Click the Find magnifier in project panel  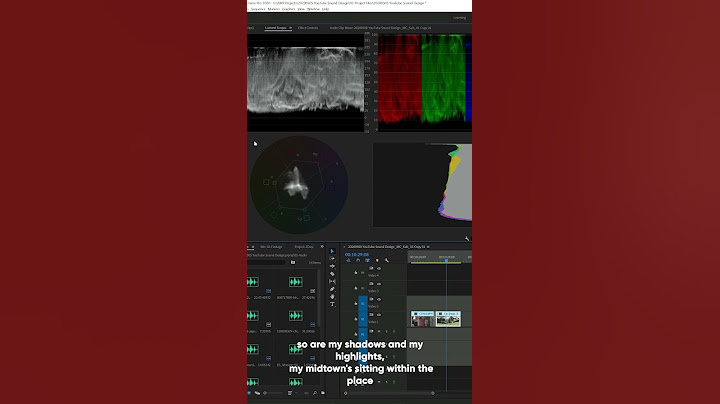click(x=315, y=393)
